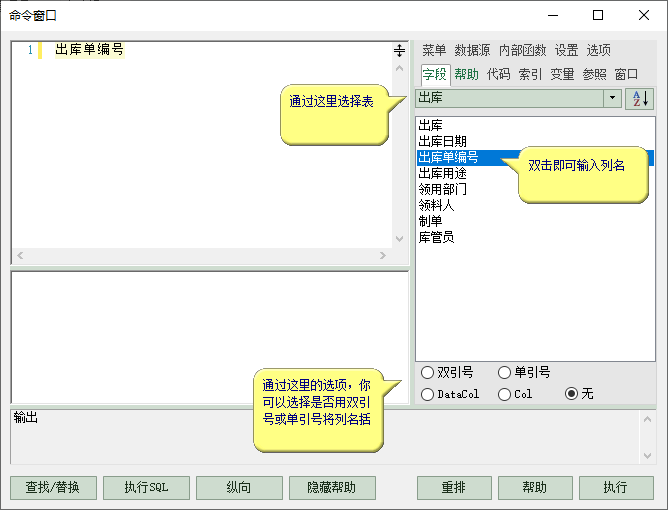Image resolution: width=668 pixels, height=510 pixels.
Task: Choose the DataCol radio button
Action: [x=428, y=394]
